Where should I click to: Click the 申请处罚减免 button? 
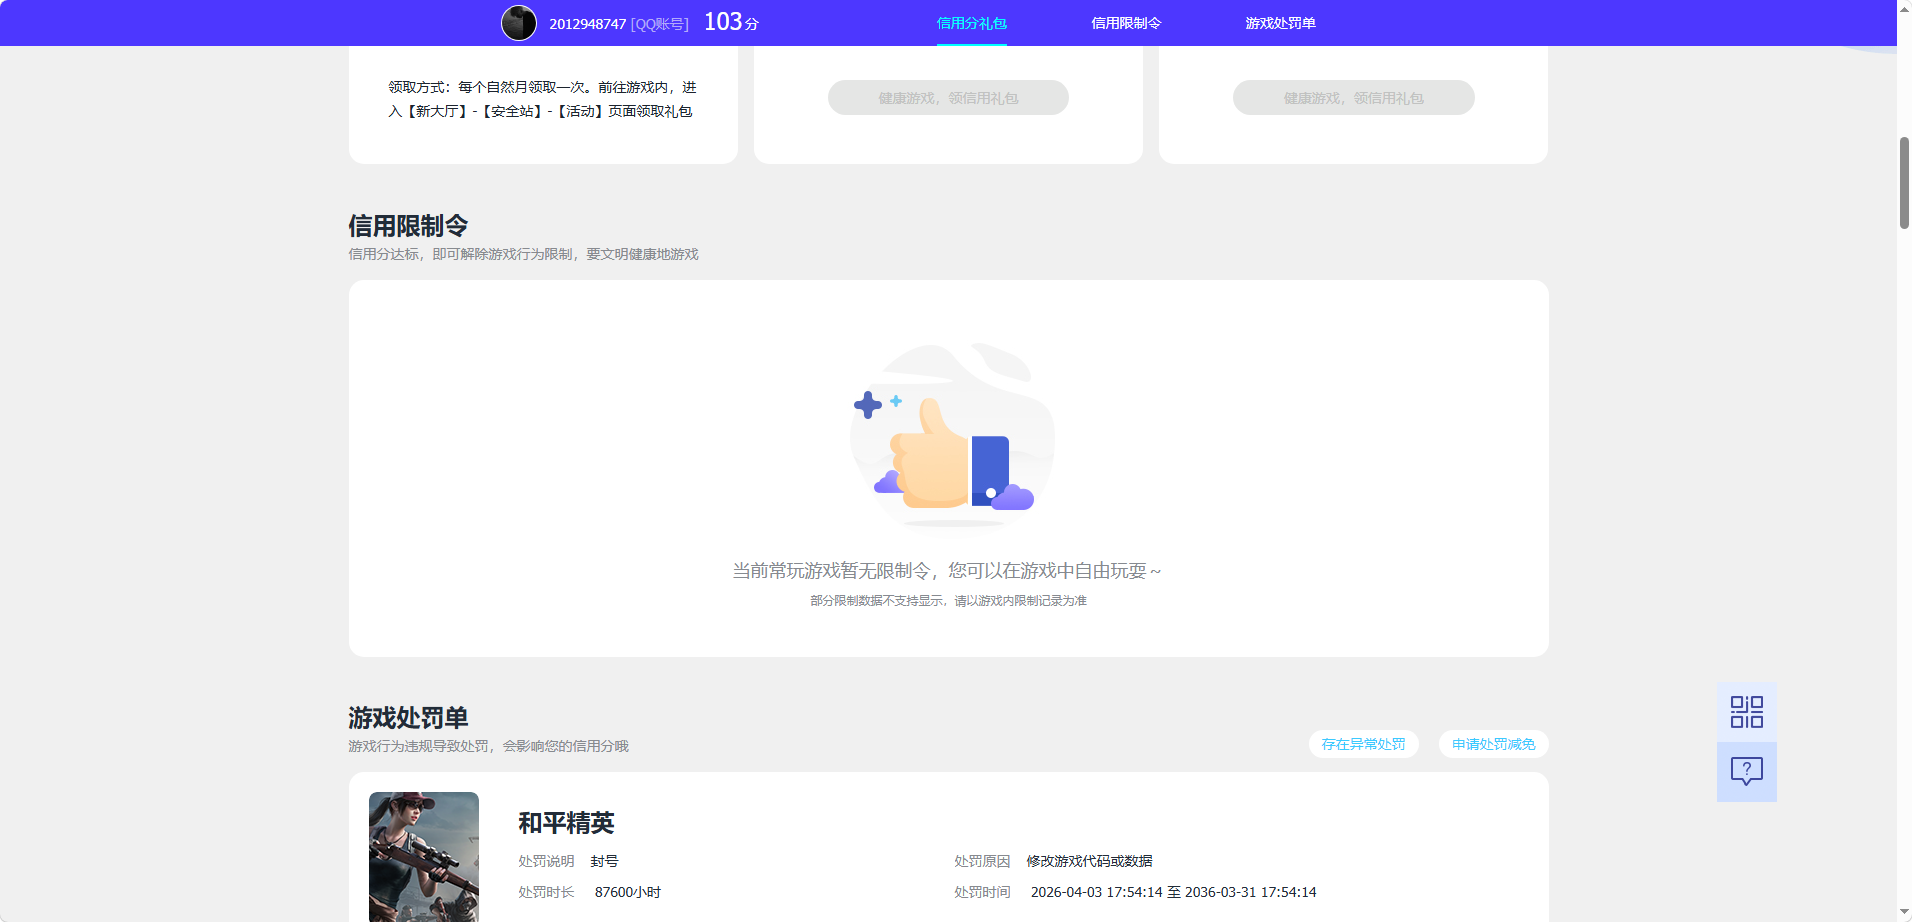[1493, 744]
